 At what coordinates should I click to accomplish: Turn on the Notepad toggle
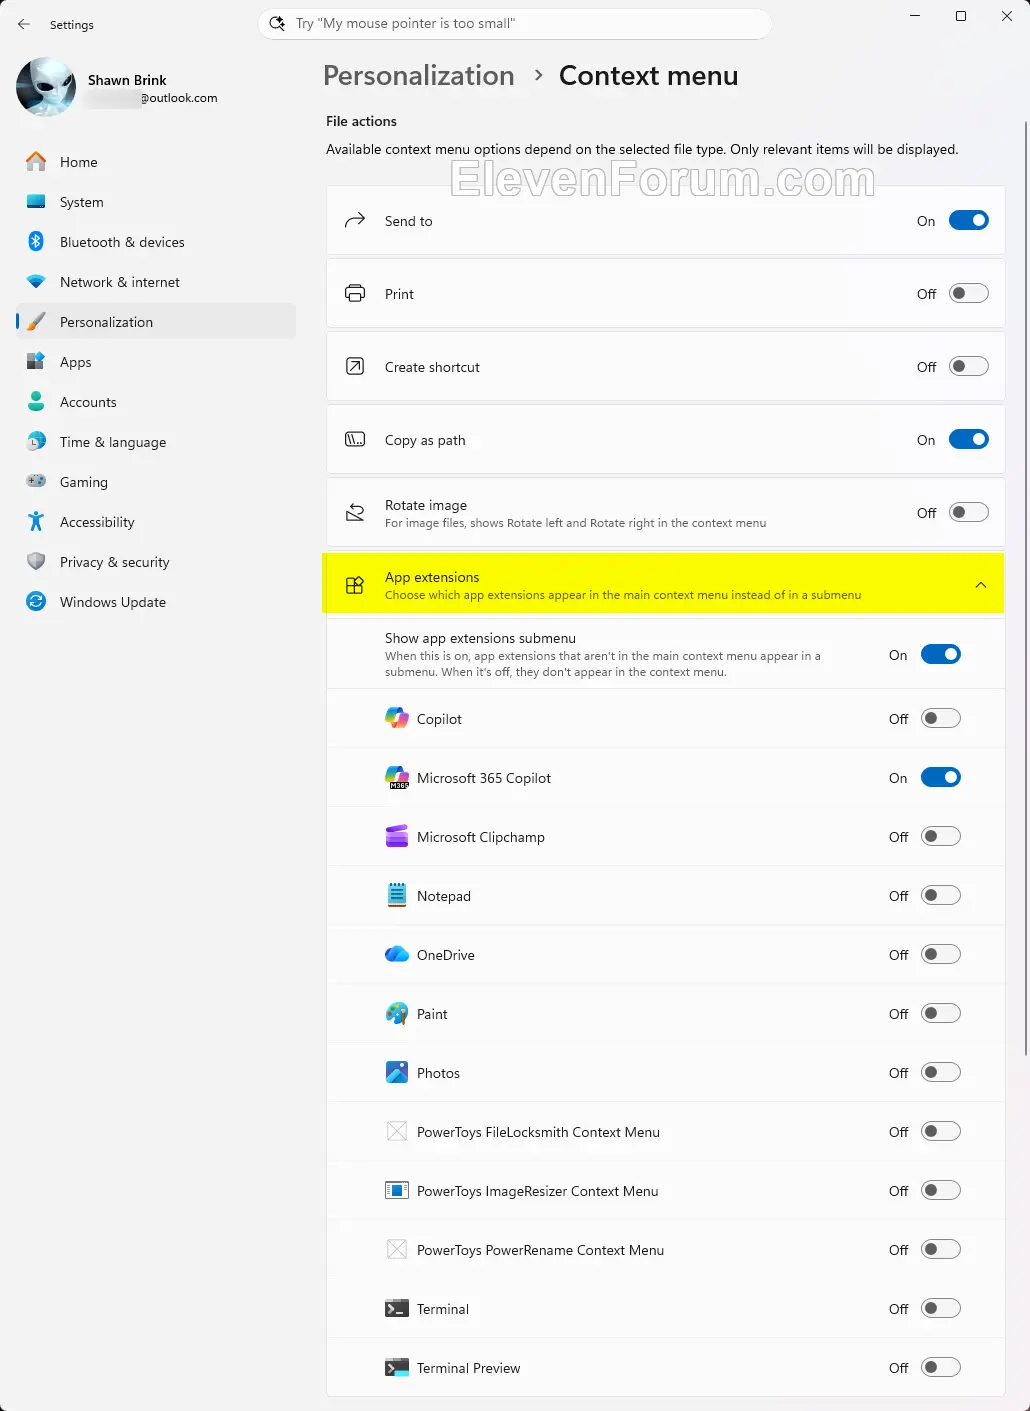pos(940,895)
